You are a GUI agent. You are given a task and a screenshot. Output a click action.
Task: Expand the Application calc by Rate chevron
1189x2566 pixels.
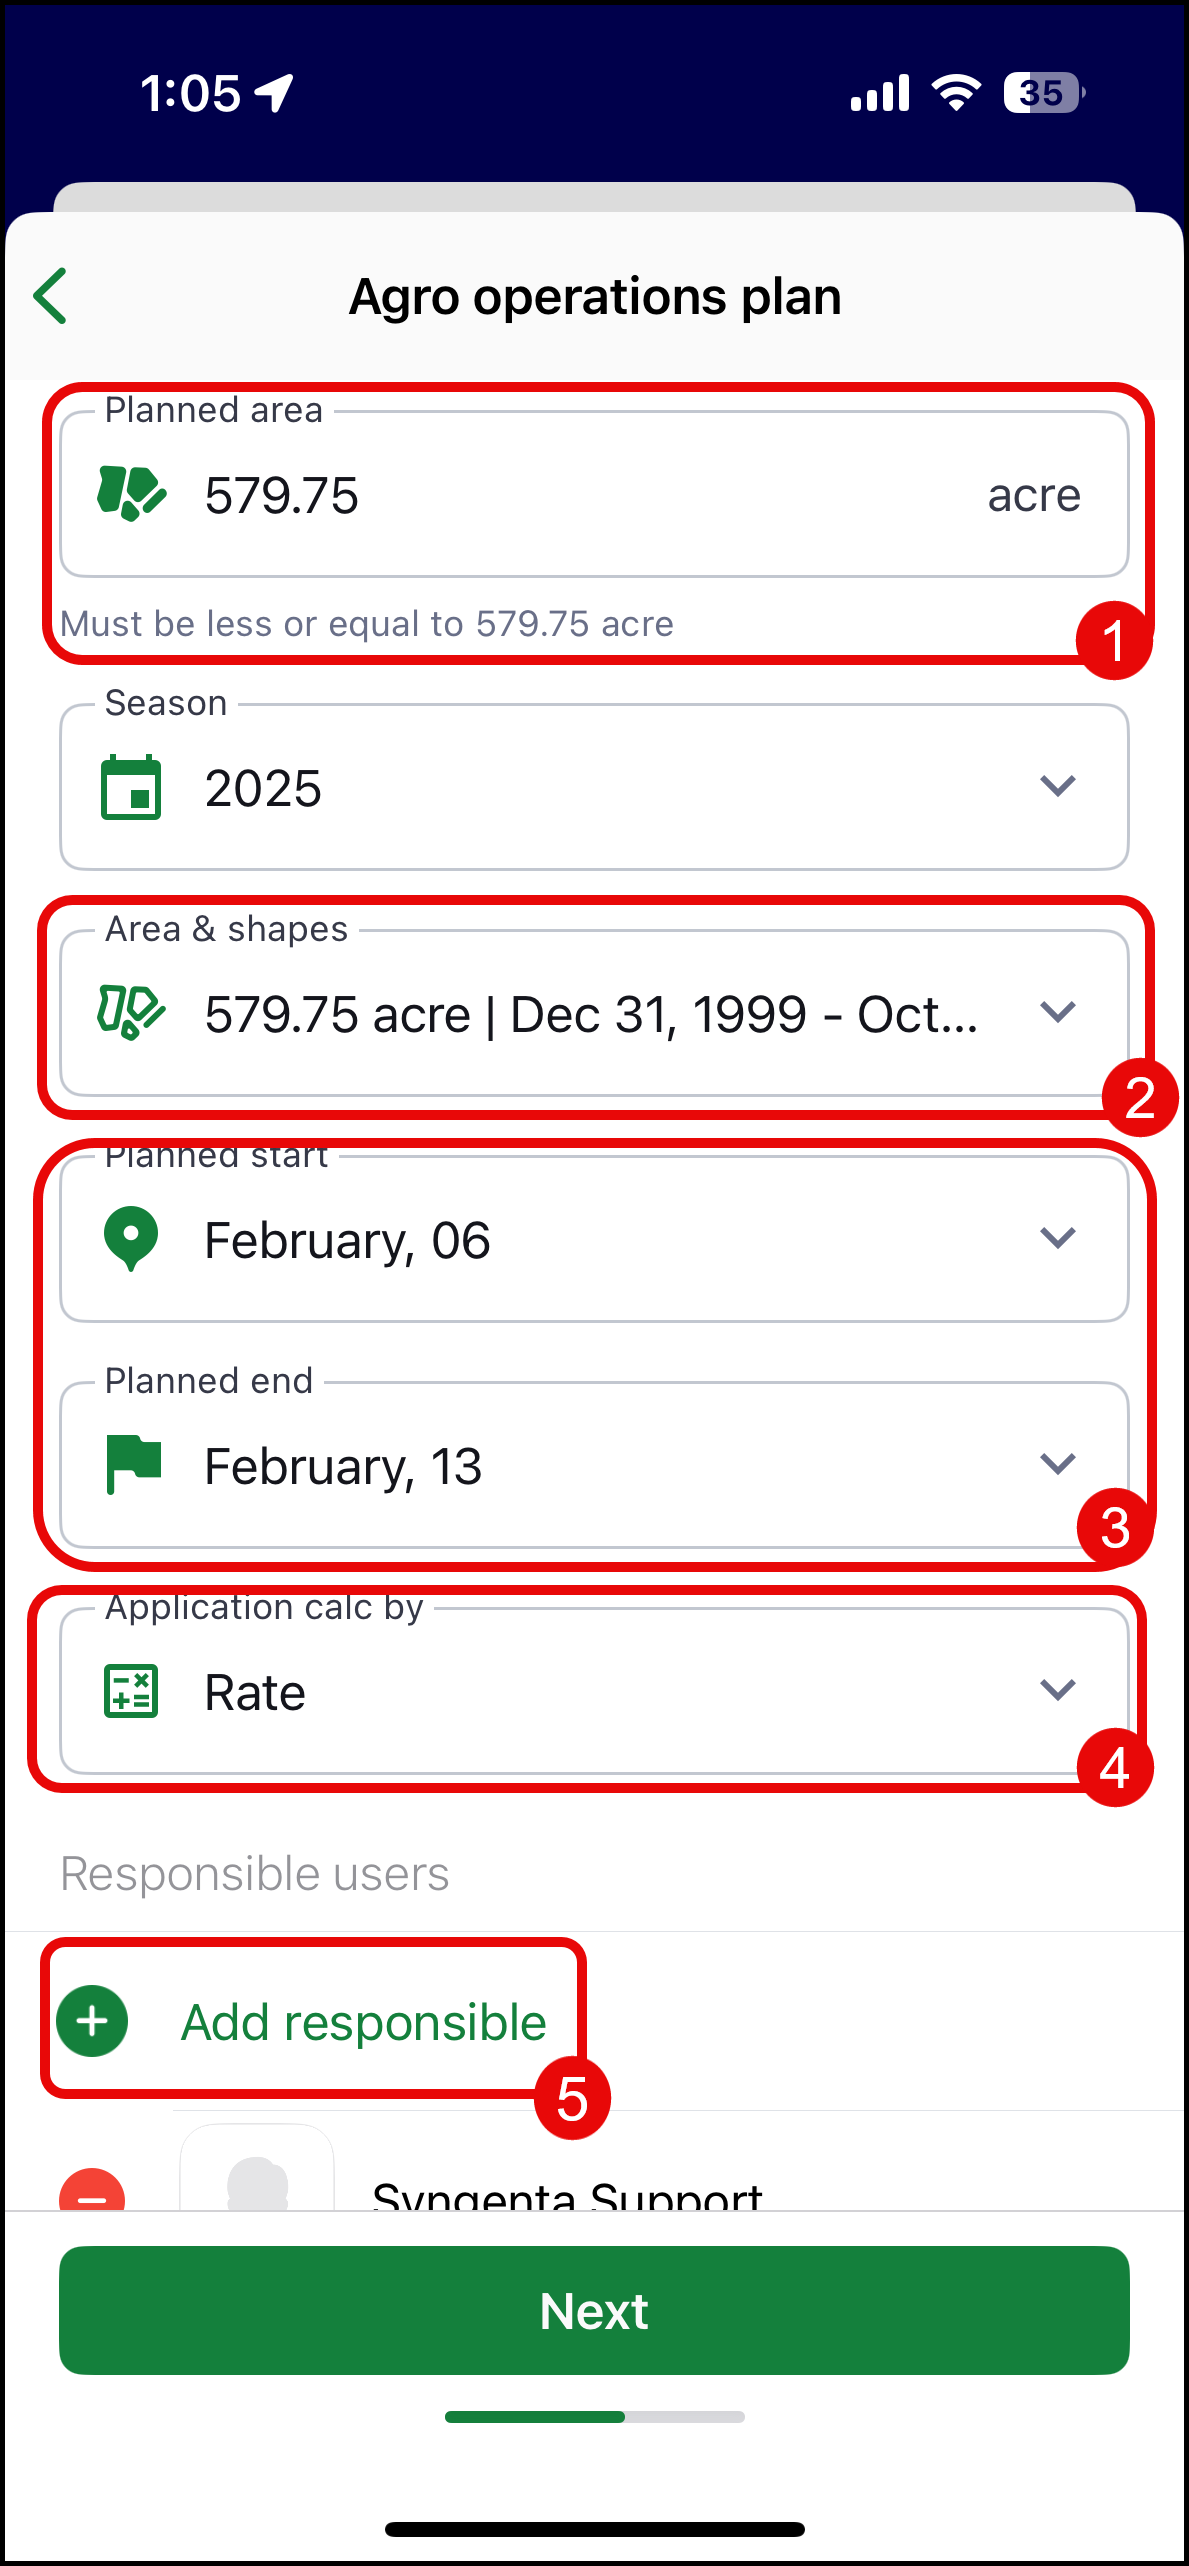tap(1057, 1690)
